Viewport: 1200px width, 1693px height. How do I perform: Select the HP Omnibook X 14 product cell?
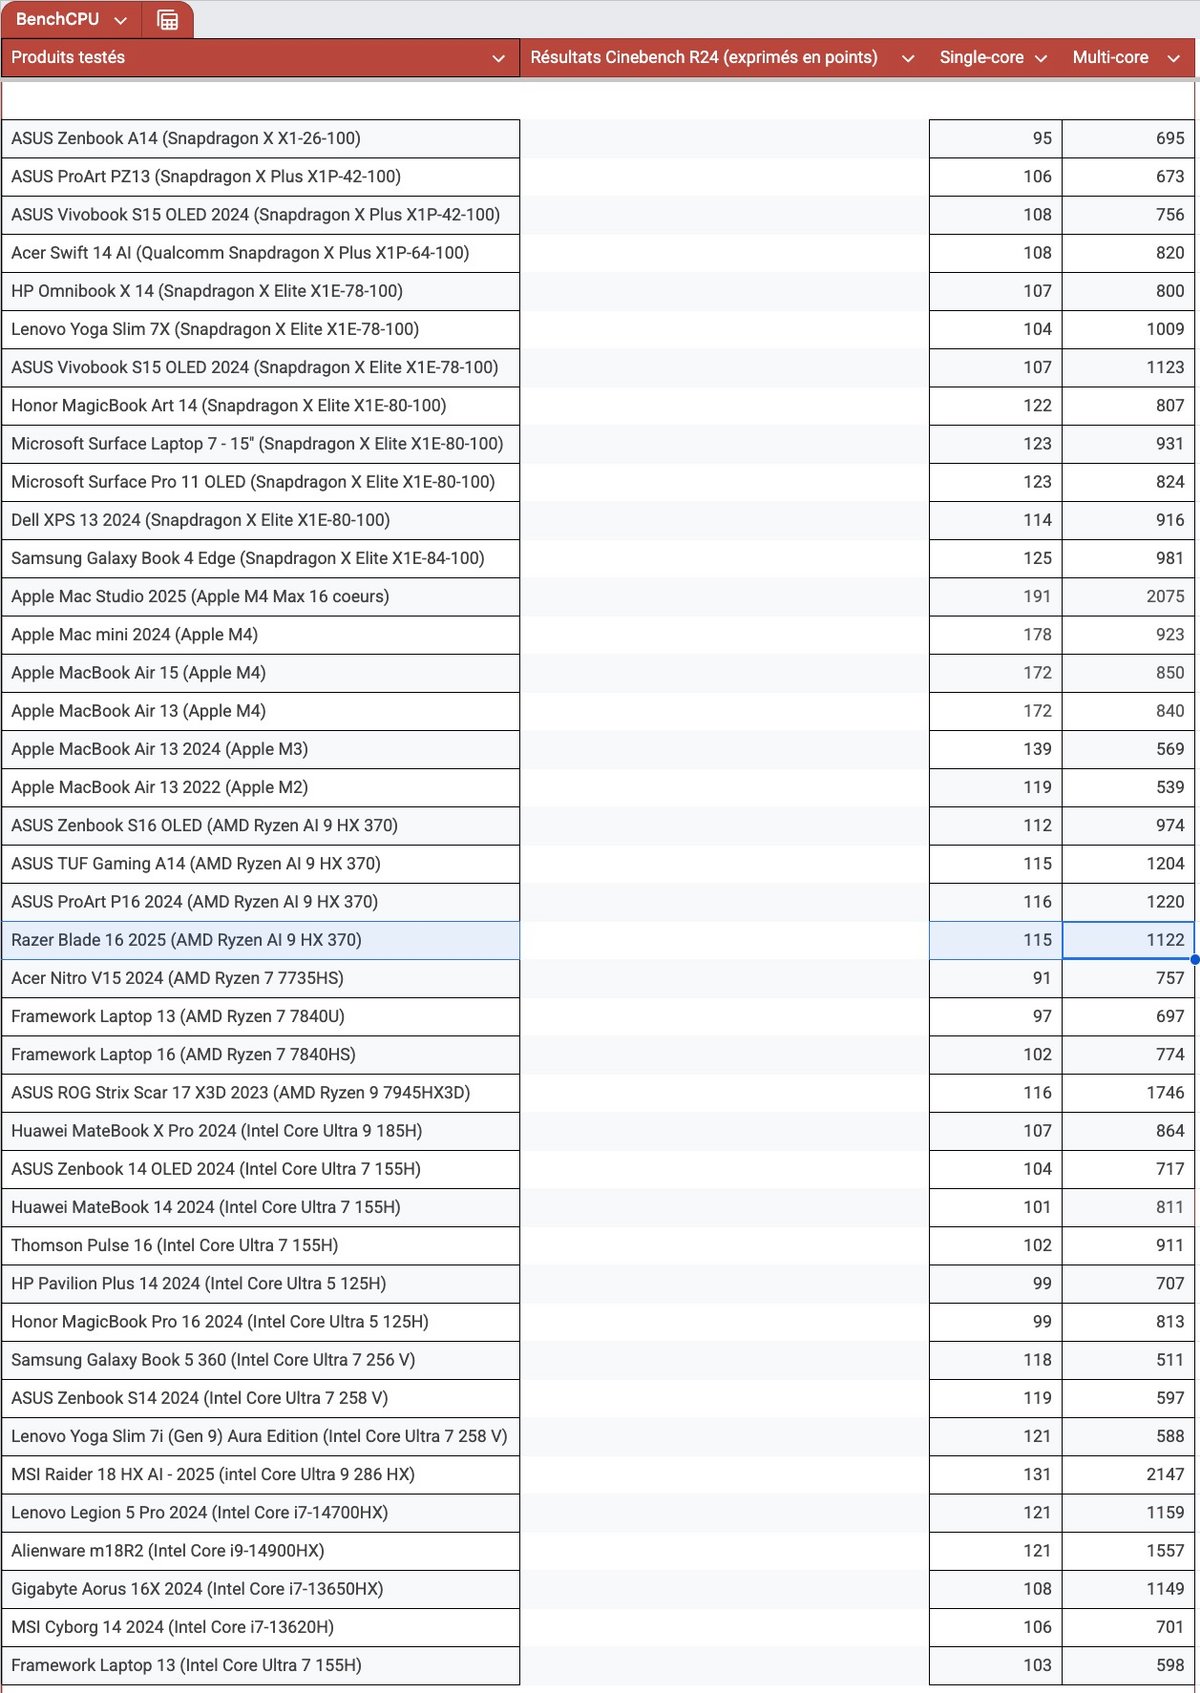click(x=260, y=291)
